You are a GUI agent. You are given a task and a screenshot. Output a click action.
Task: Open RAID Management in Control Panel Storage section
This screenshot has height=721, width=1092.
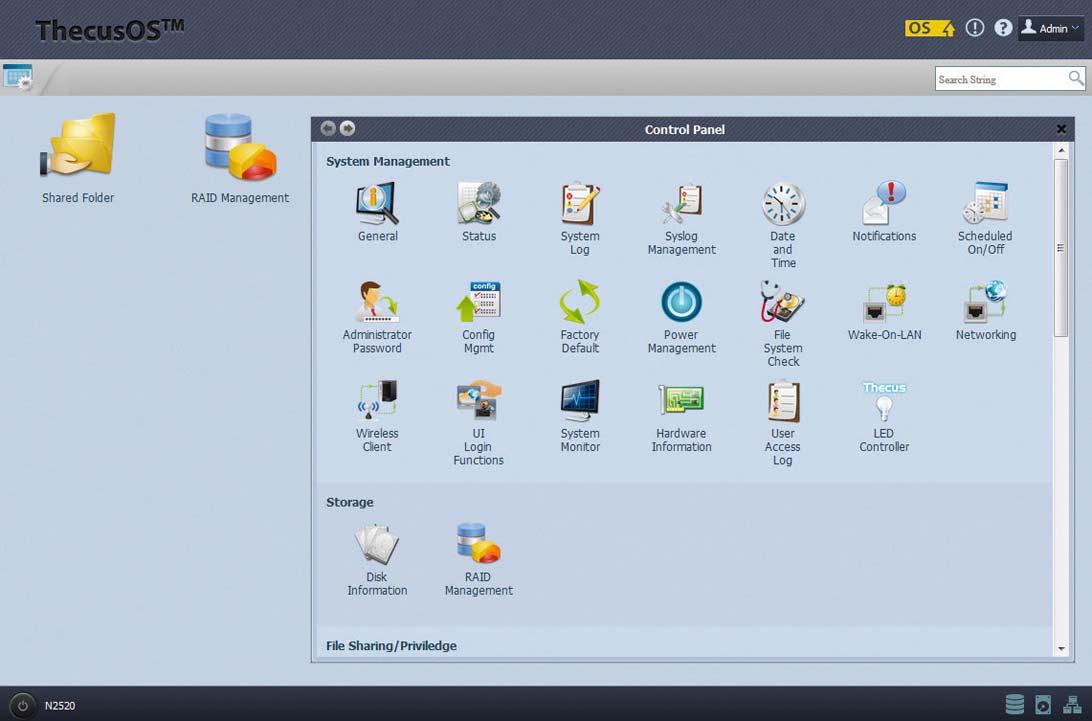click(x=478, y=544)
